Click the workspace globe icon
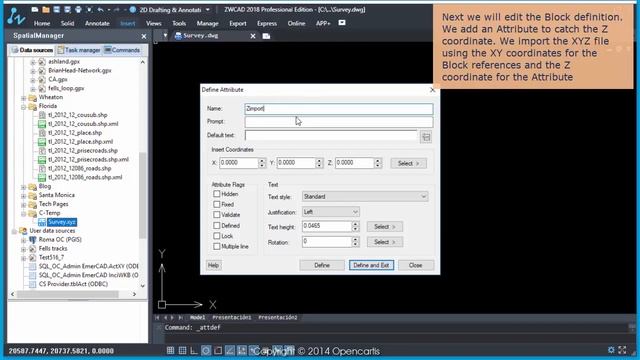640x360 pixels. pos(133,9)
